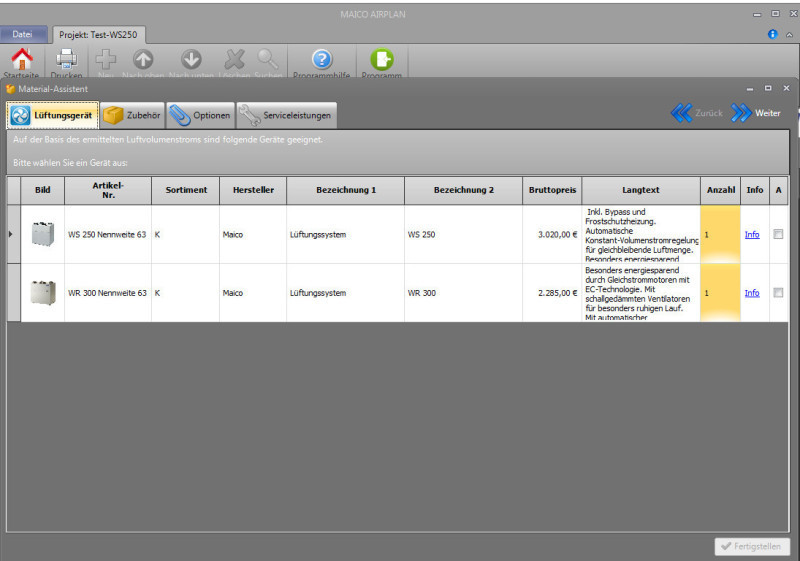This screenshot has height=561, width=800.
Task: Click the blue info icon top right
Action: [772, 34]
